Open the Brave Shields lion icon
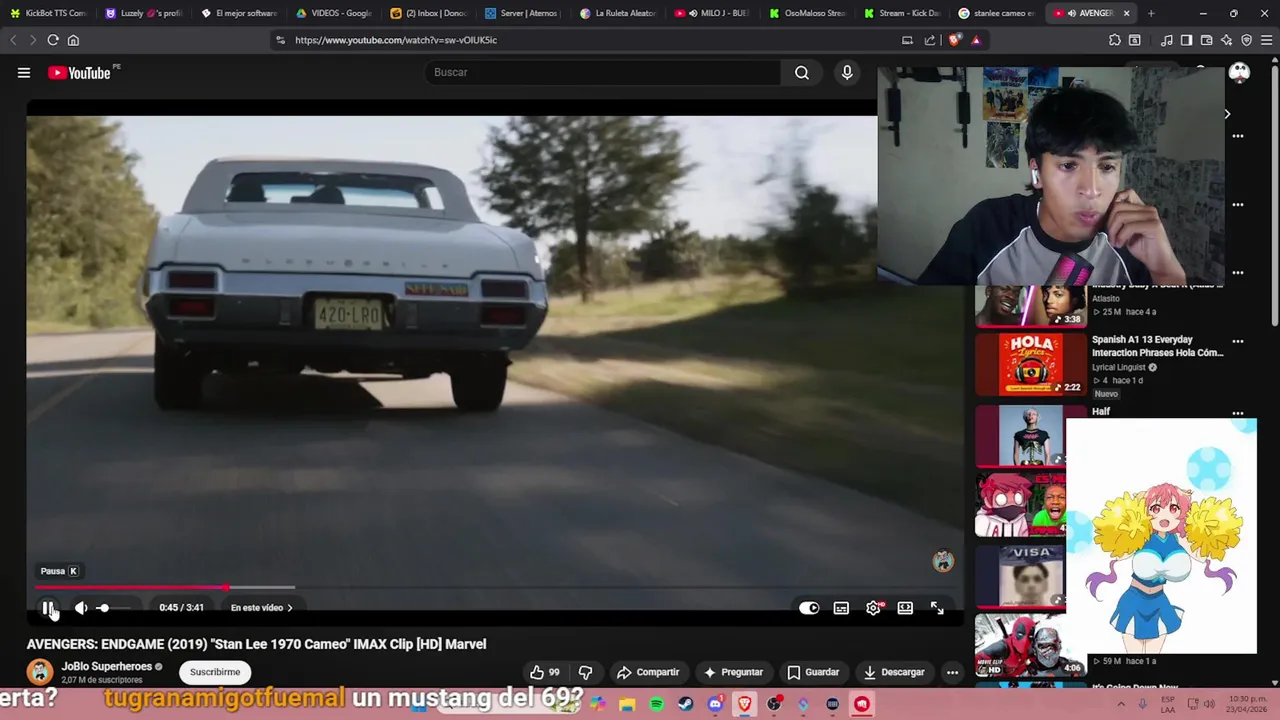 pos(954,40)
